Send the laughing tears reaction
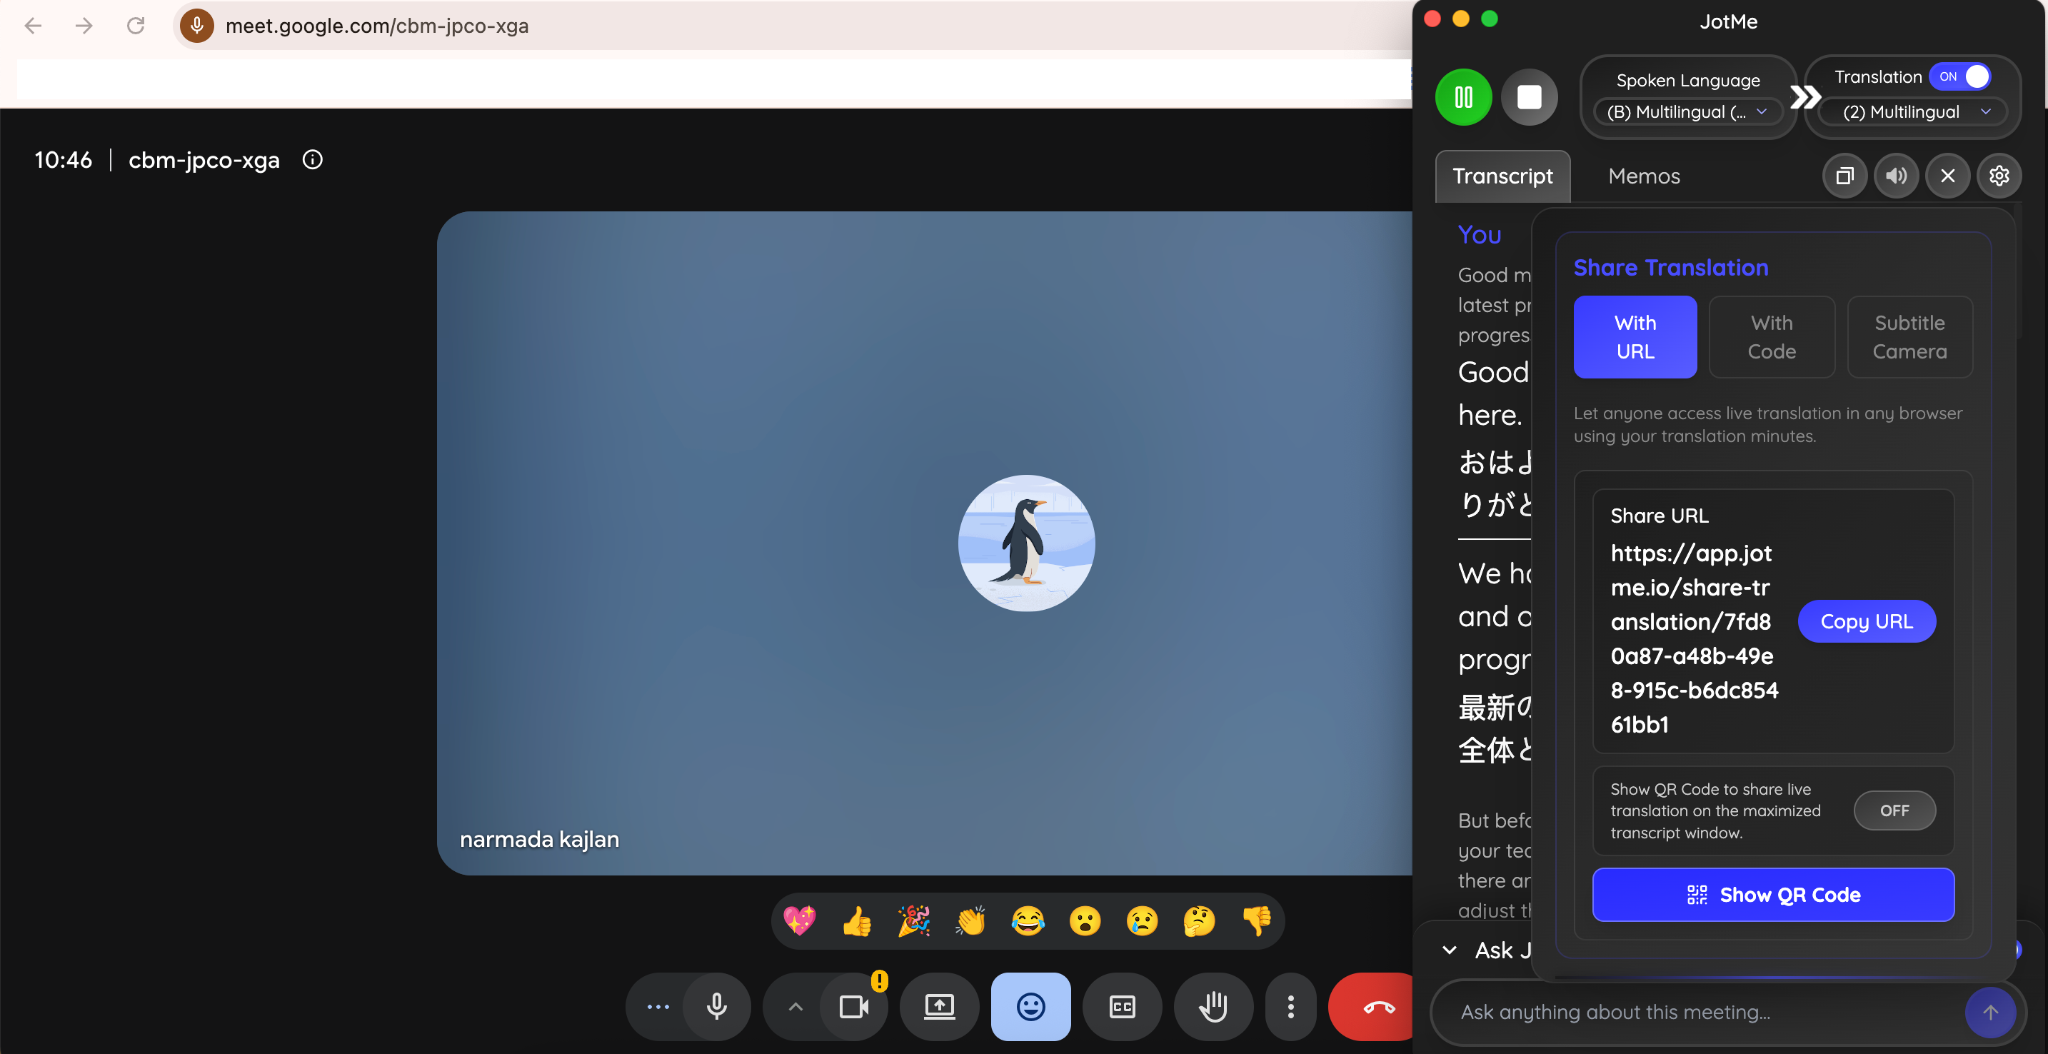This screenshot has height=1054, width=2048. (x=1028, y=920)
